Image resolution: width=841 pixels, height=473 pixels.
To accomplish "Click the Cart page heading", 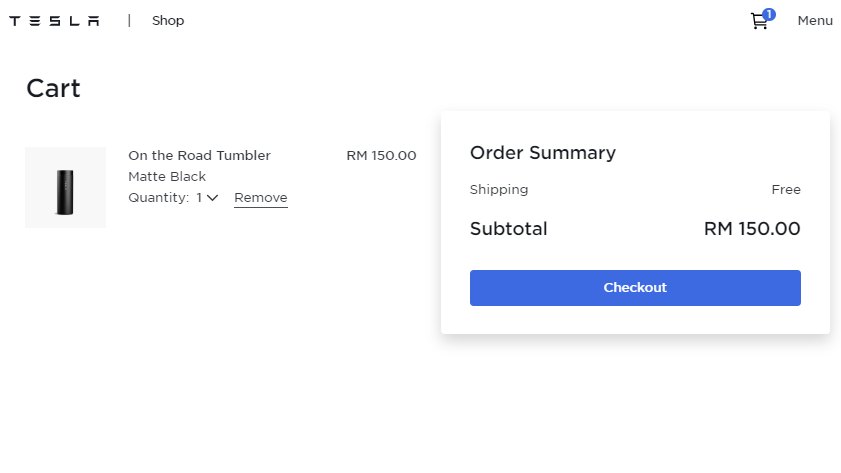I will tap(53, 88).
